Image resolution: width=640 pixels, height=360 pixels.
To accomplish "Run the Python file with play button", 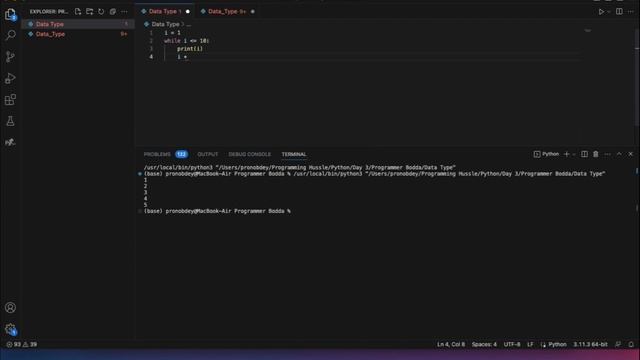I will pyautogui.click(x=601, y=11).
